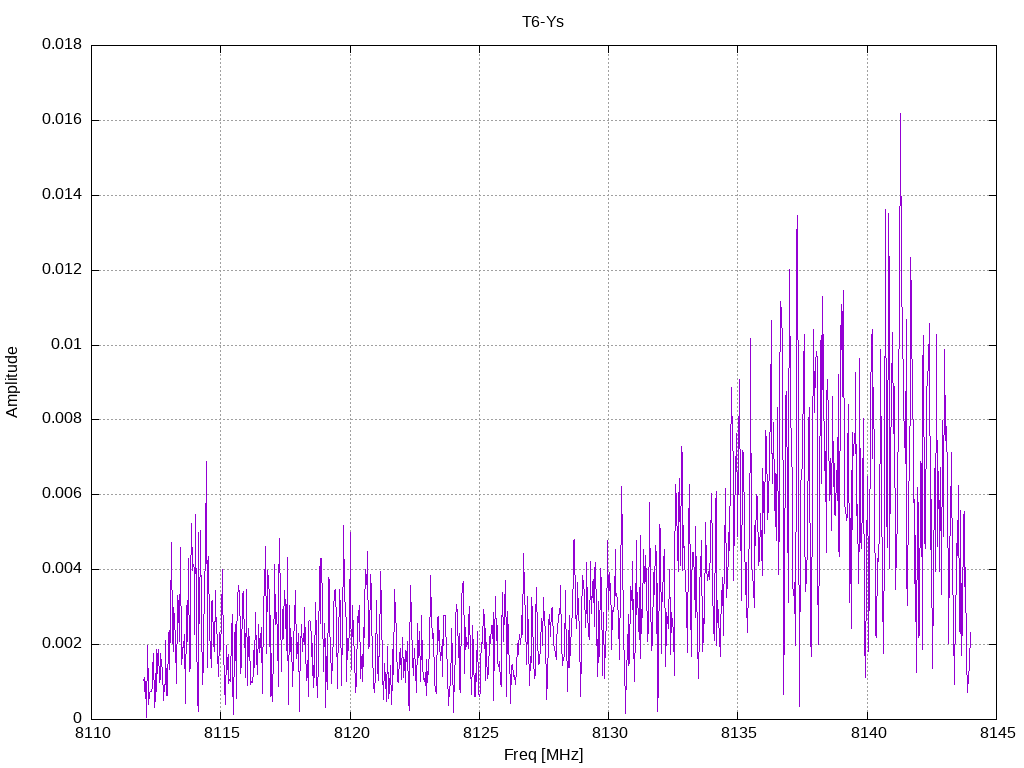This screenshot has height=768, width=1024.
Task: Click the 0.016 y-axis tick label
Action: 62,120
